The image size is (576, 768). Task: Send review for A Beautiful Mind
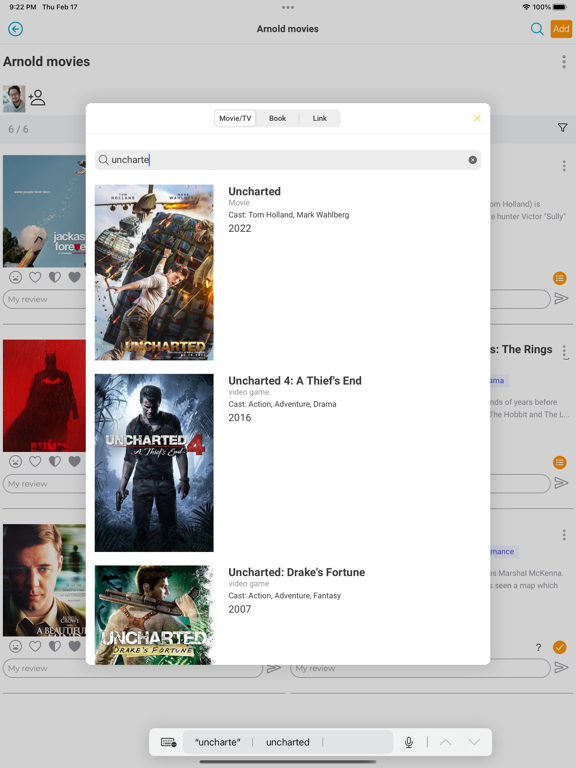[273, 668]
